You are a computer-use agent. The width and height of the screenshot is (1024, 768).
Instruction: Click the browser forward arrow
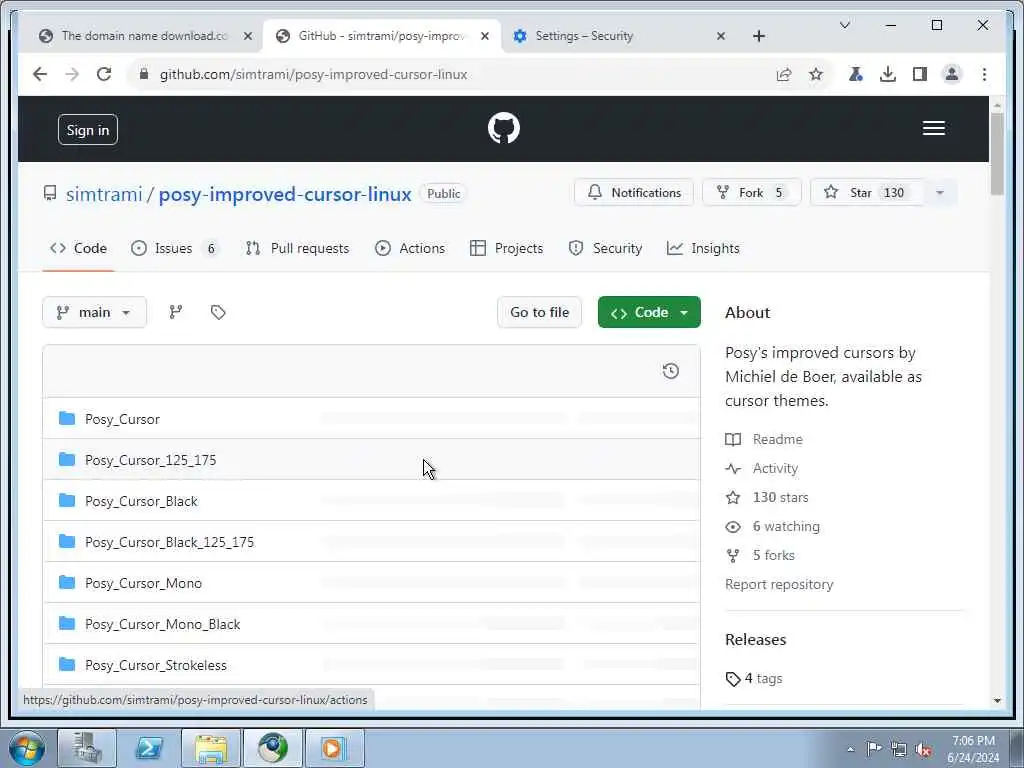click(72, 74)
